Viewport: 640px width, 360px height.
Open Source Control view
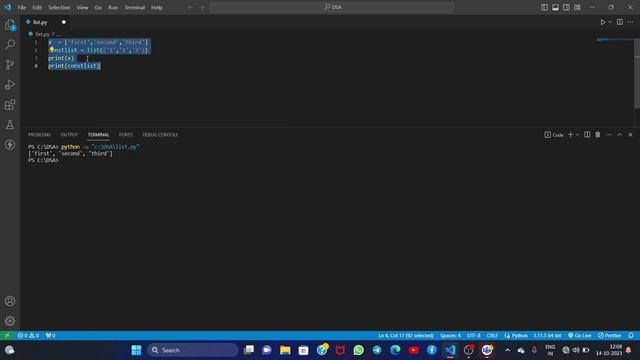click(x=10, y=64)
